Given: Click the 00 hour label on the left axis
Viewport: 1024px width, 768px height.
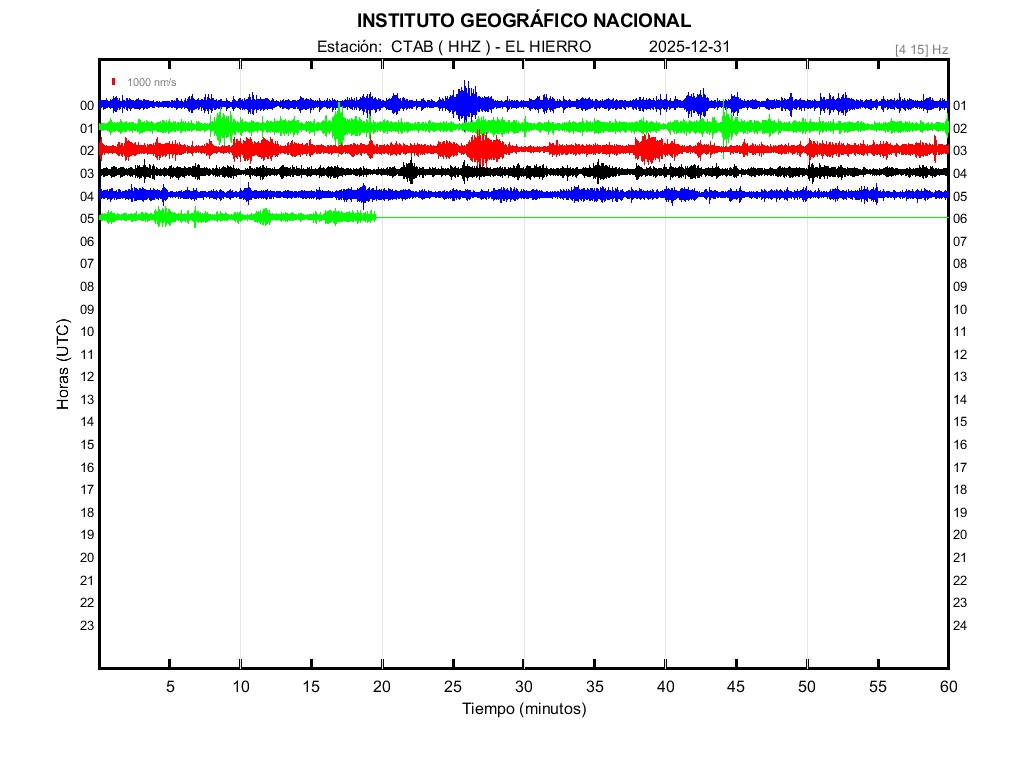Looking at the screenshot, I should click(87, 106).
